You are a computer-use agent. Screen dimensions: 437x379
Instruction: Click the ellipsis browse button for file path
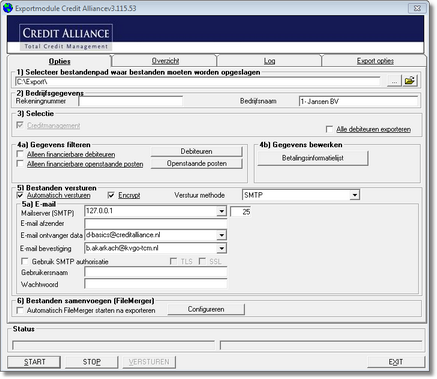point(394,81)
